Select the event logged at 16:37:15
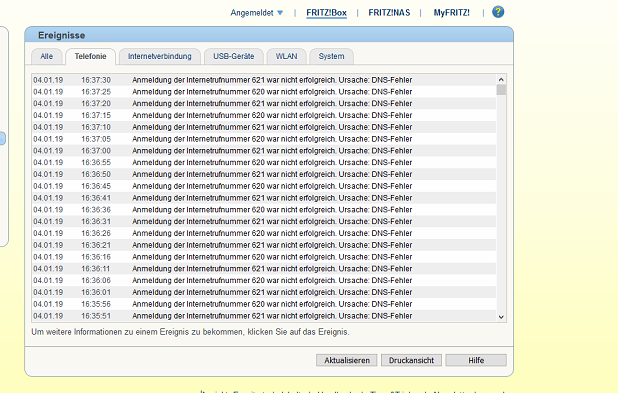Image resolution: width=618 pixels, height=393 pixels. 264,115
